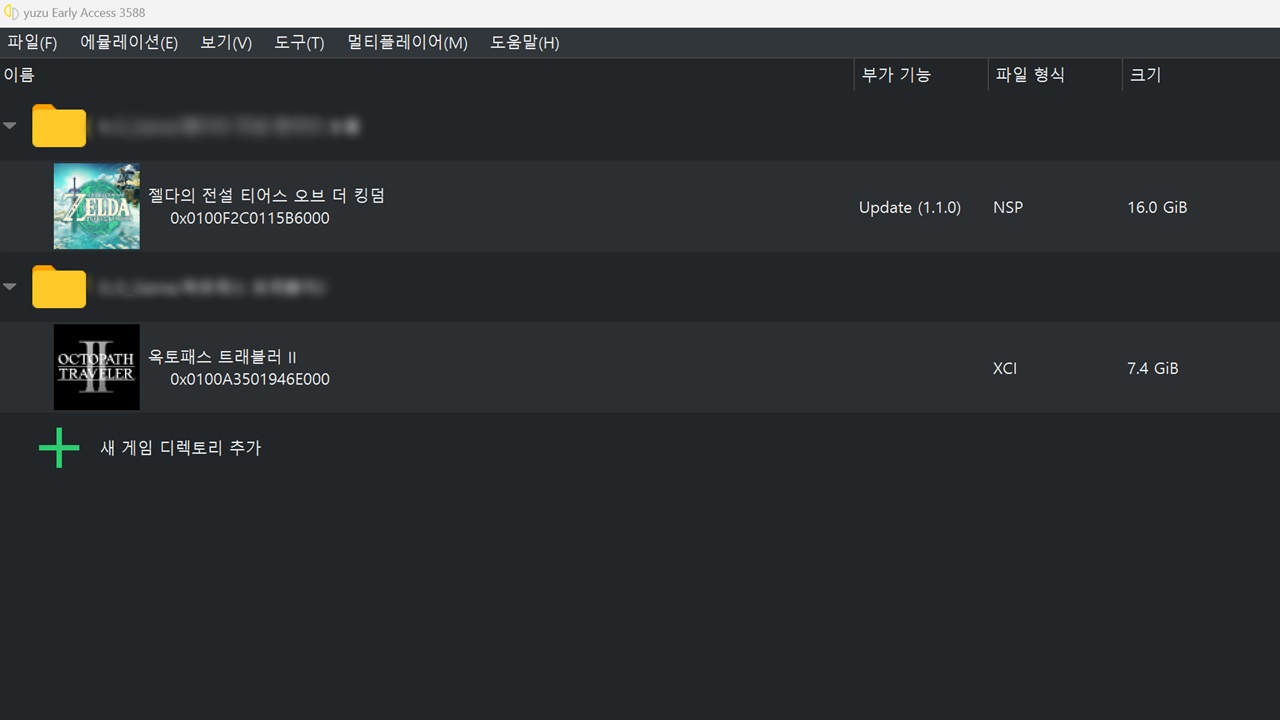Select the Octopath Traveler II cover art
The height and width of the screenshot is (720, 1280).
pyautogui.click(x=97, y=367)
